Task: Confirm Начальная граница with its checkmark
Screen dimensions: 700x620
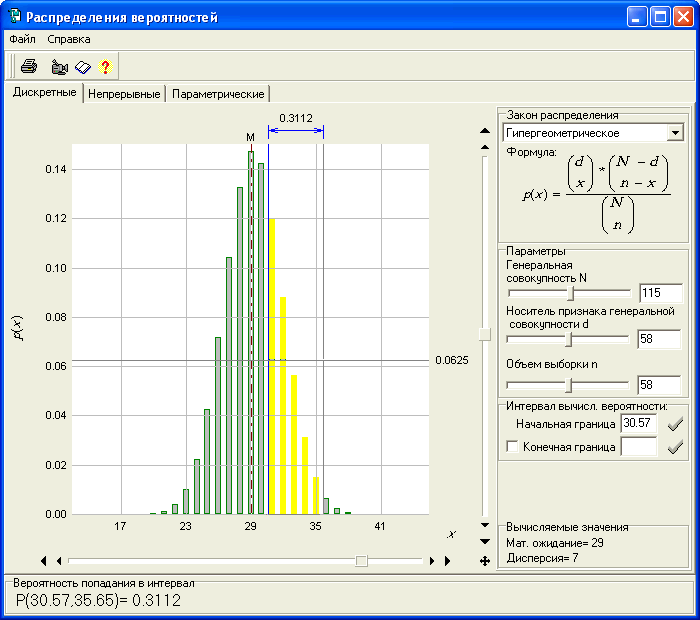Action: point(675,424)
